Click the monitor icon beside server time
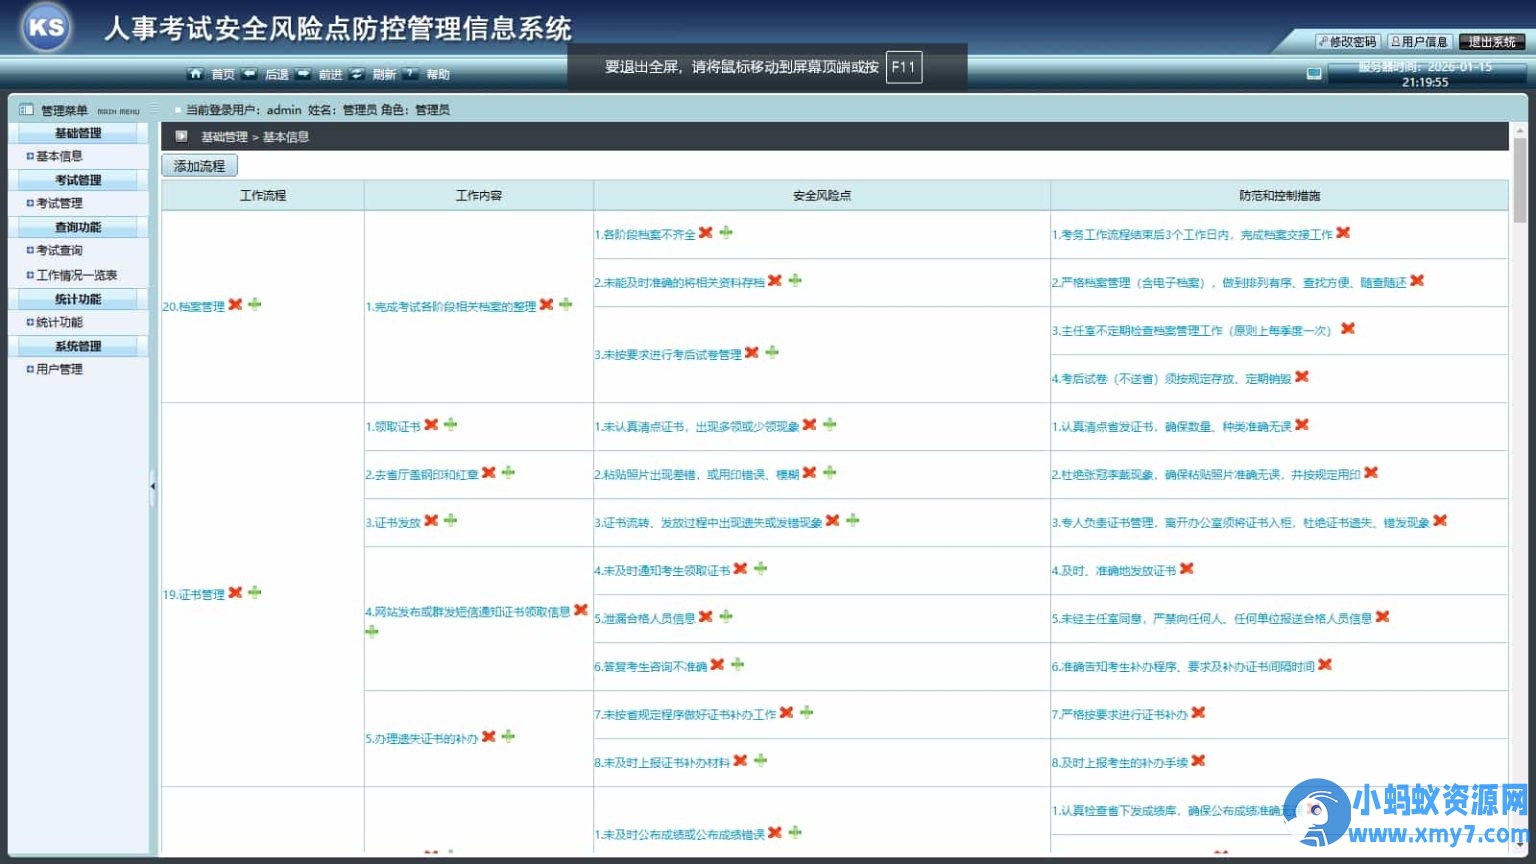1536x864 pixels. coord(1314,73)
